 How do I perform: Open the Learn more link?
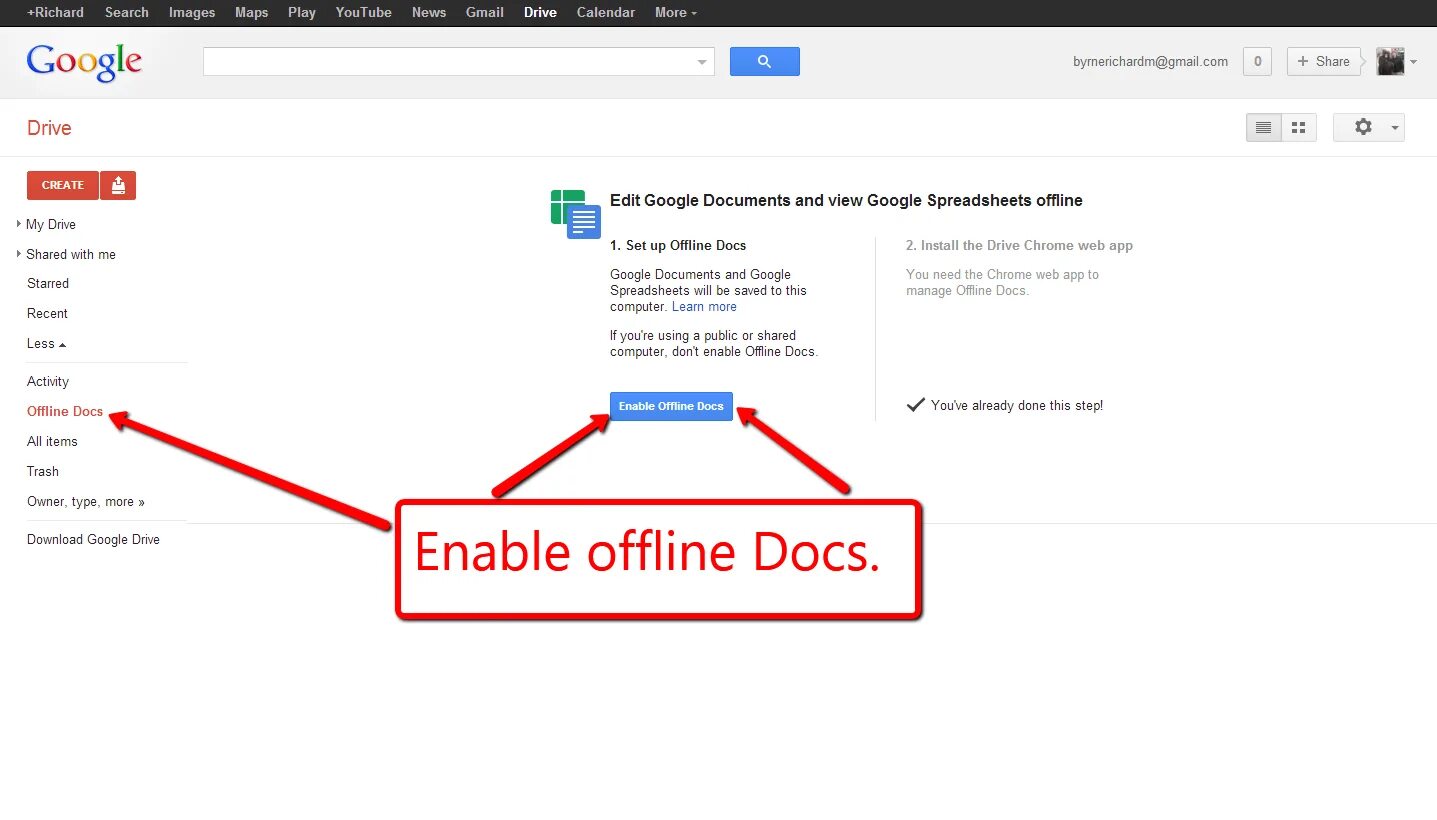704,307
